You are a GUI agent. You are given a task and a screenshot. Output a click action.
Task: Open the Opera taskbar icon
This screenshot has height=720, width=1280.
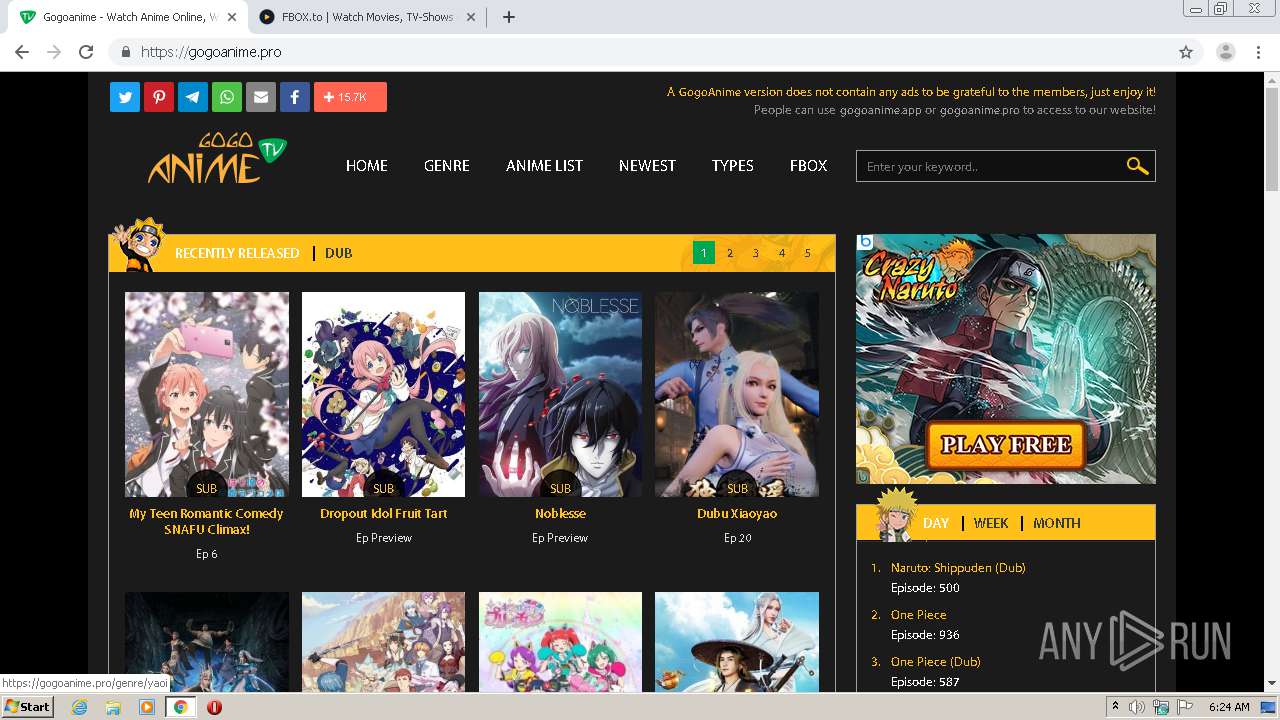tap(214, 707)
